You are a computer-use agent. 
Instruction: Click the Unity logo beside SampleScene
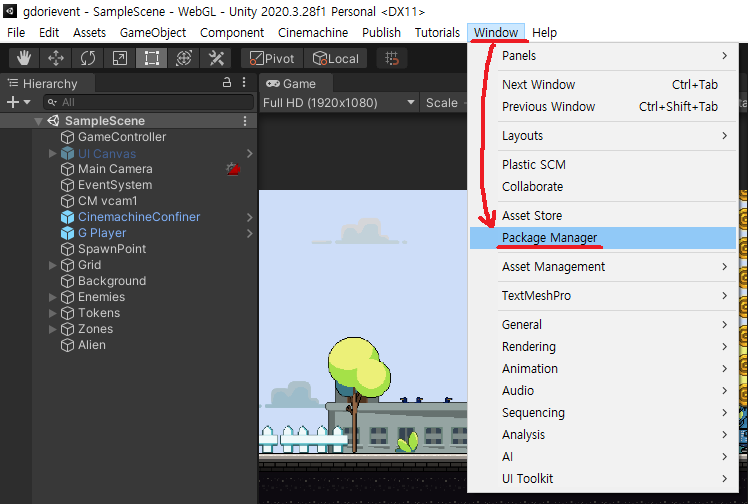(x=53, y=121)
